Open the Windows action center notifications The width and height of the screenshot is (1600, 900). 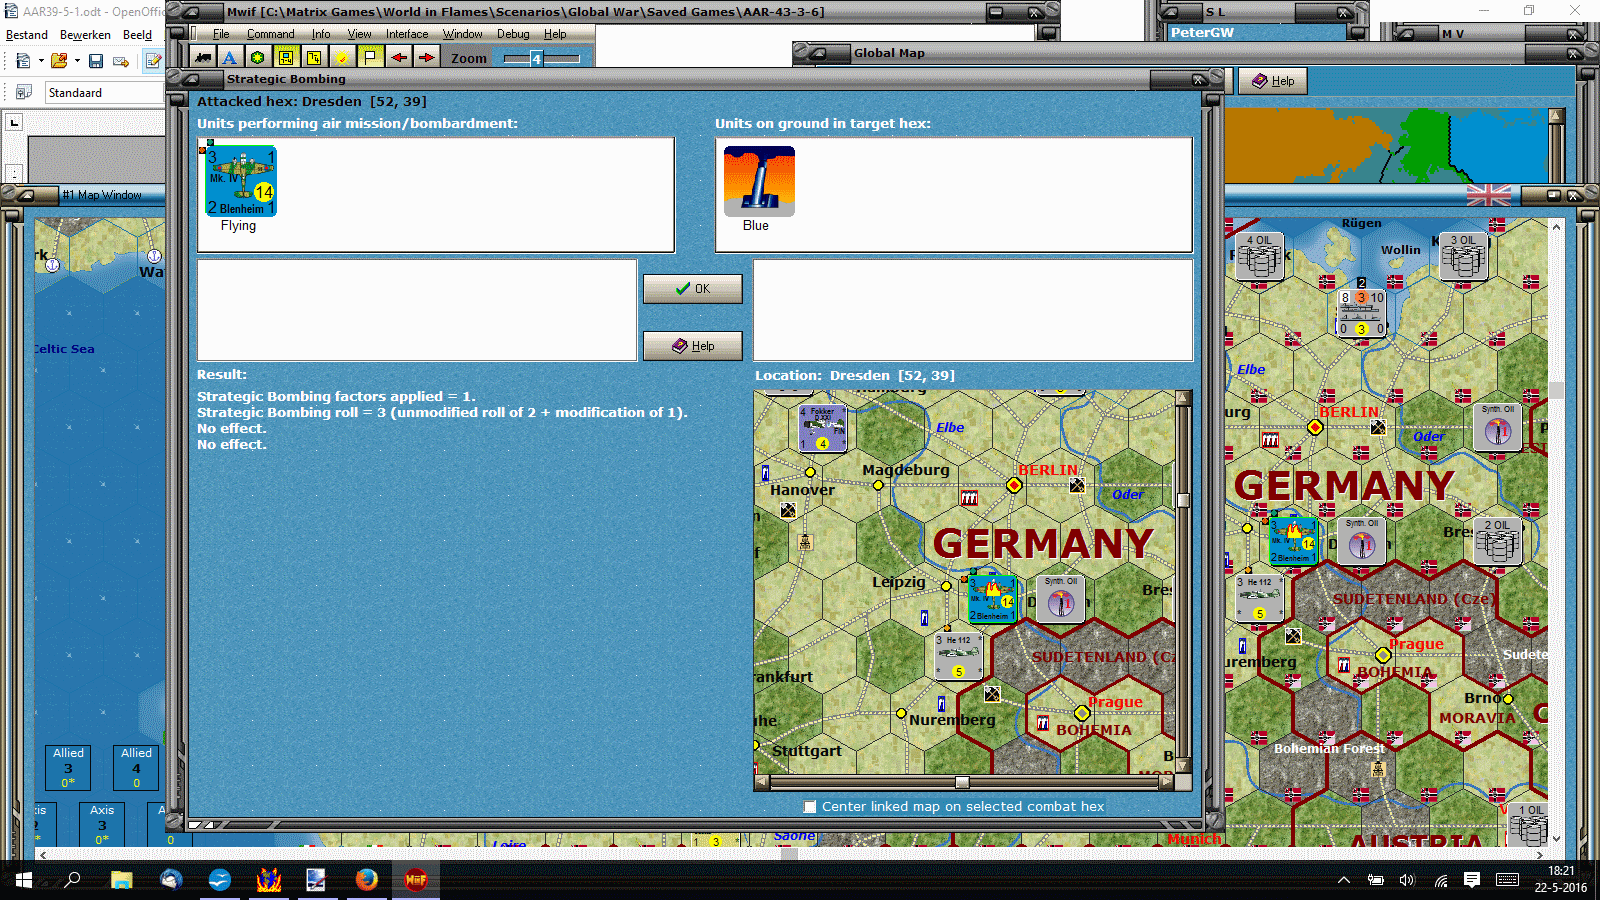coord(1472,880)
